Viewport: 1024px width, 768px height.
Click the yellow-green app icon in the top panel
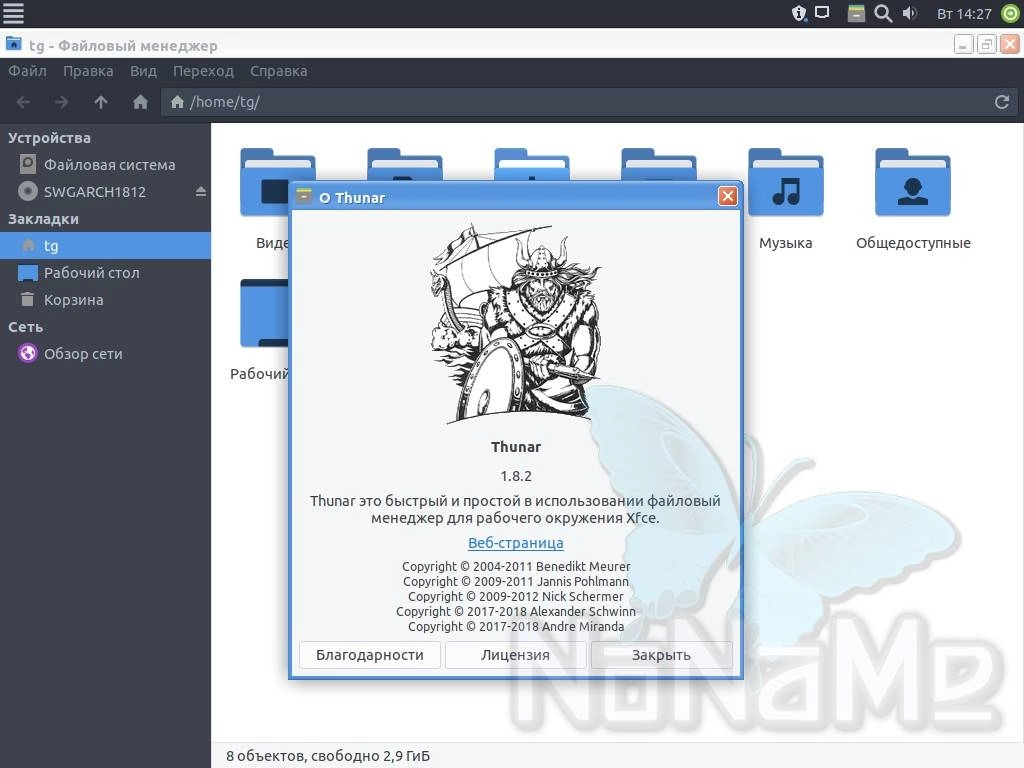pos(856,13)
